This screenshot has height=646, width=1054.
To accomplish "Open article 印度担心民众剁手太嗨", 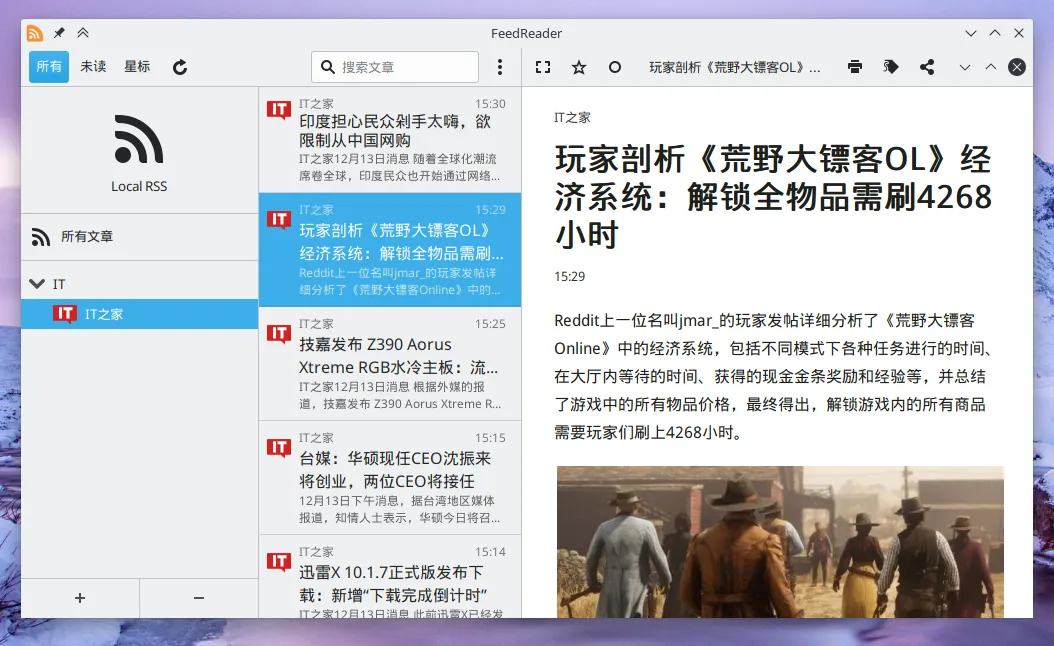I will [390, 140].
